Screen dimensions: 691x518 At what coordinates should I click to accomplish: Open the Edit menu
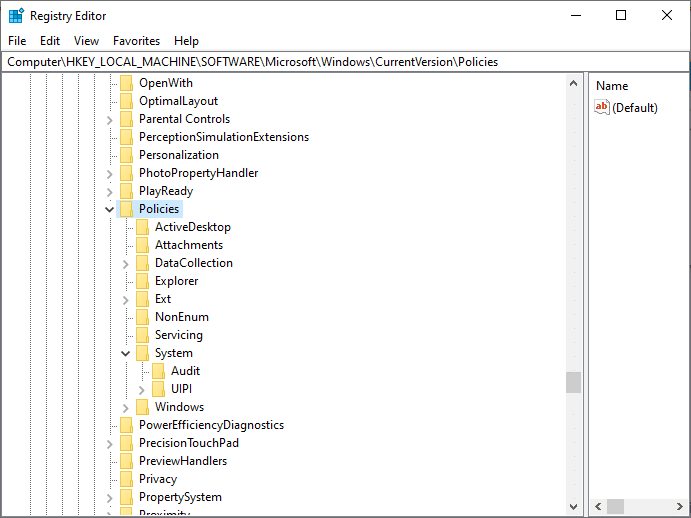pyautogui.click(x=50, y=41)
